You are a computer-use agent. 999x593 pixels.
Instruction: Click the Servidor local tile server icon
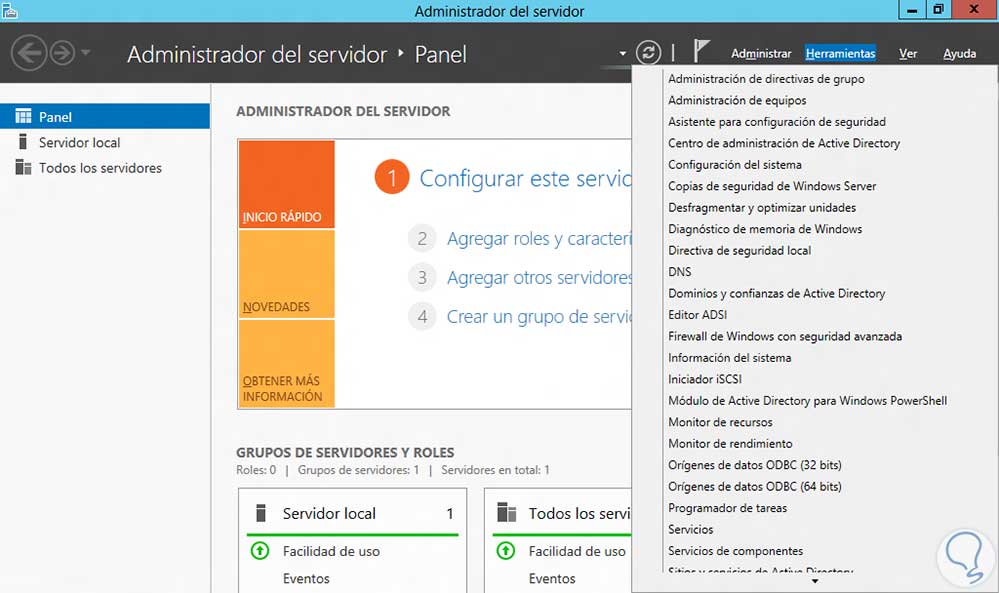pos(260,513)
